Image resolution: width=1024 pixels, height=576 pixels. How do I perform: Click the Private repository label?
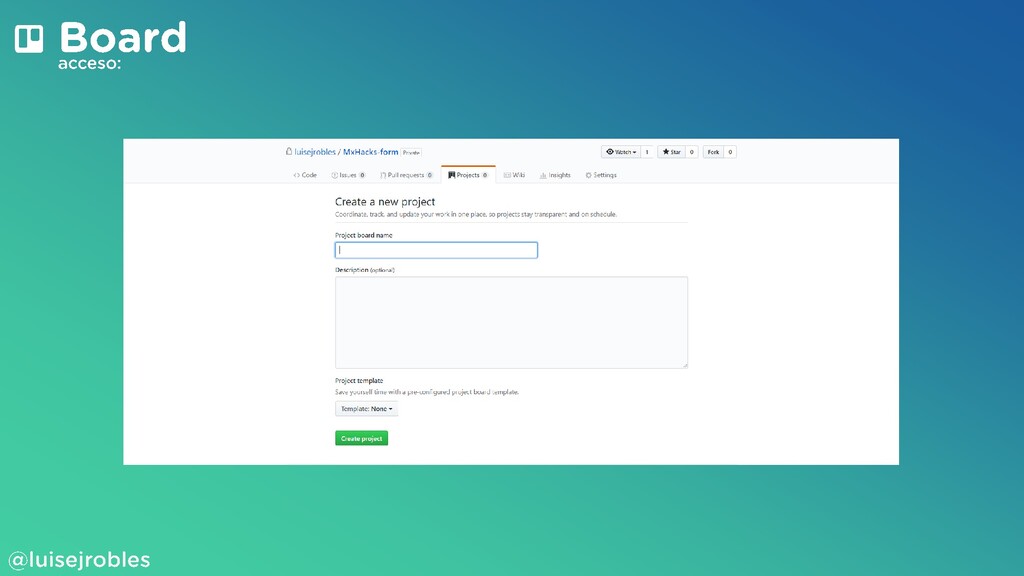(x=411, y=152)
